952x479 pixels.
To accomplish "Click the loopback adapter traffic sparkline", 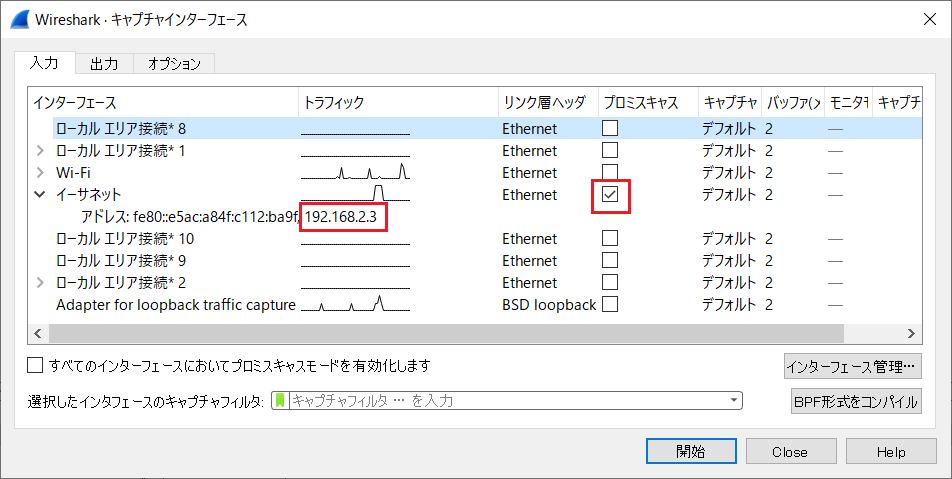I will tap(356, 304).
